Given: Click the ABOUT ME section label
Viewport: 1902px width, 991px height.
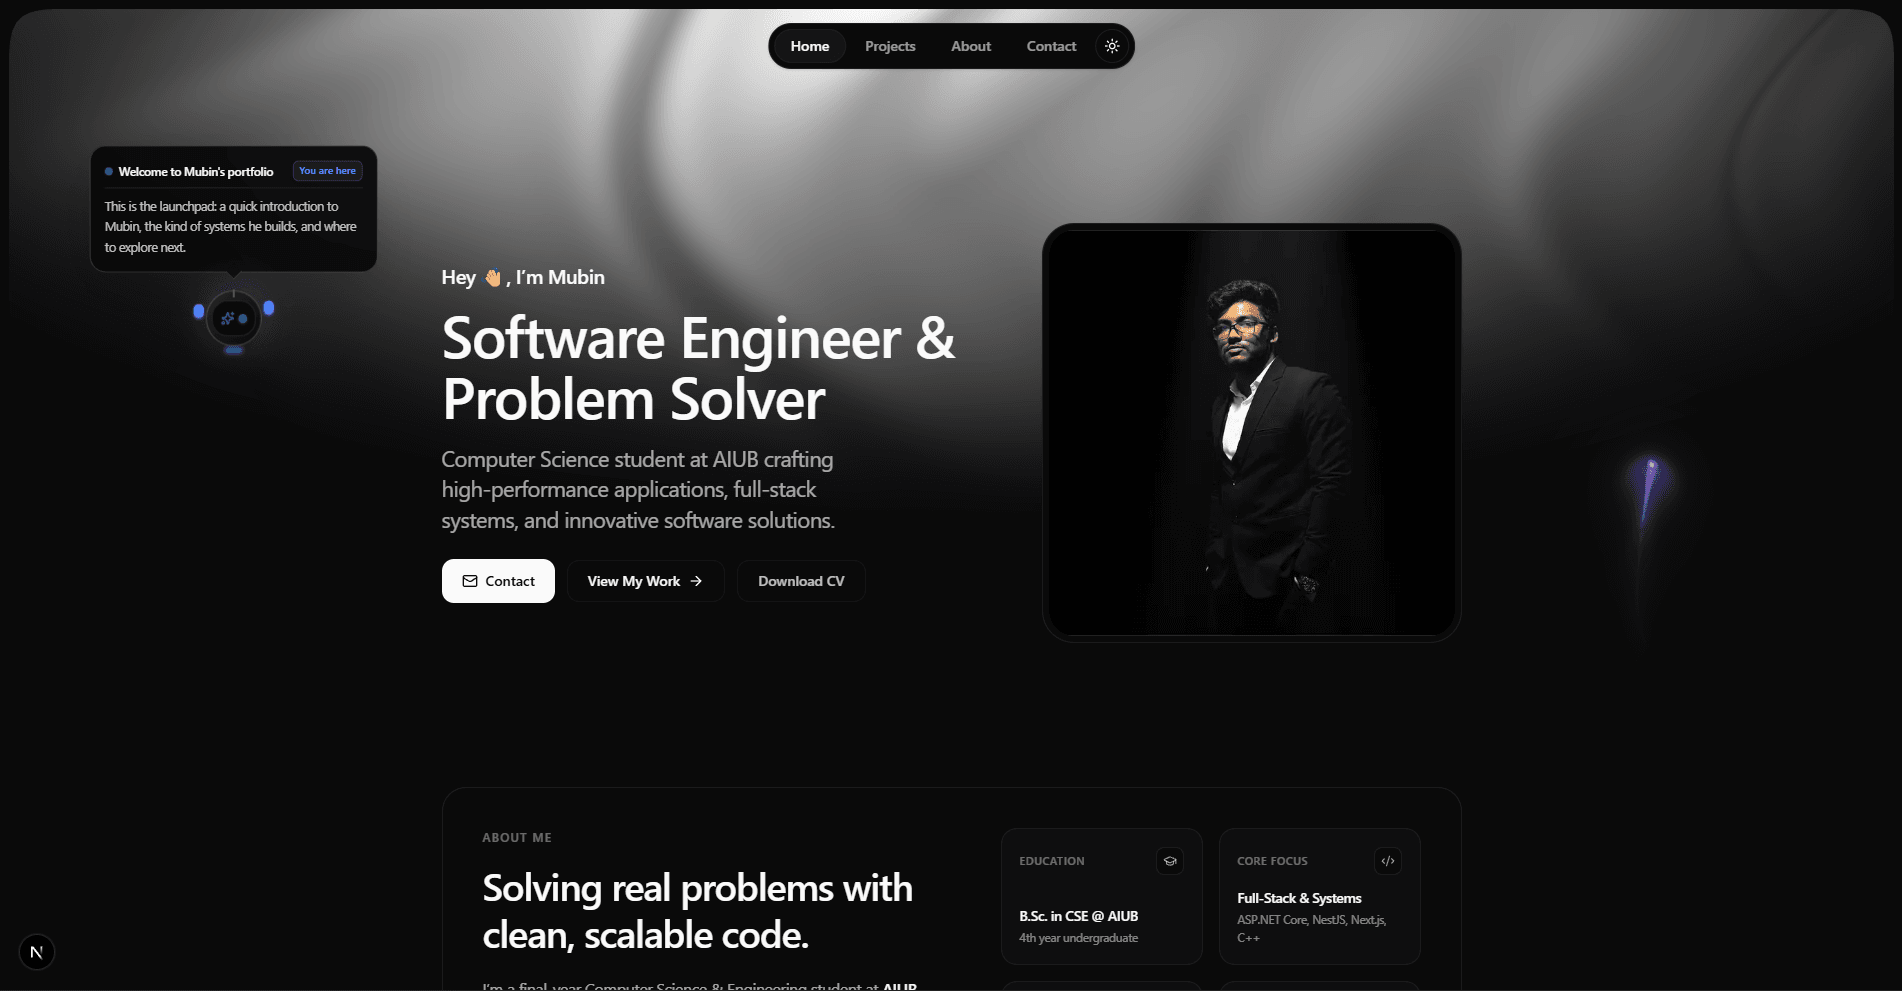Looking at the screenshot, I should click(517, 838).
